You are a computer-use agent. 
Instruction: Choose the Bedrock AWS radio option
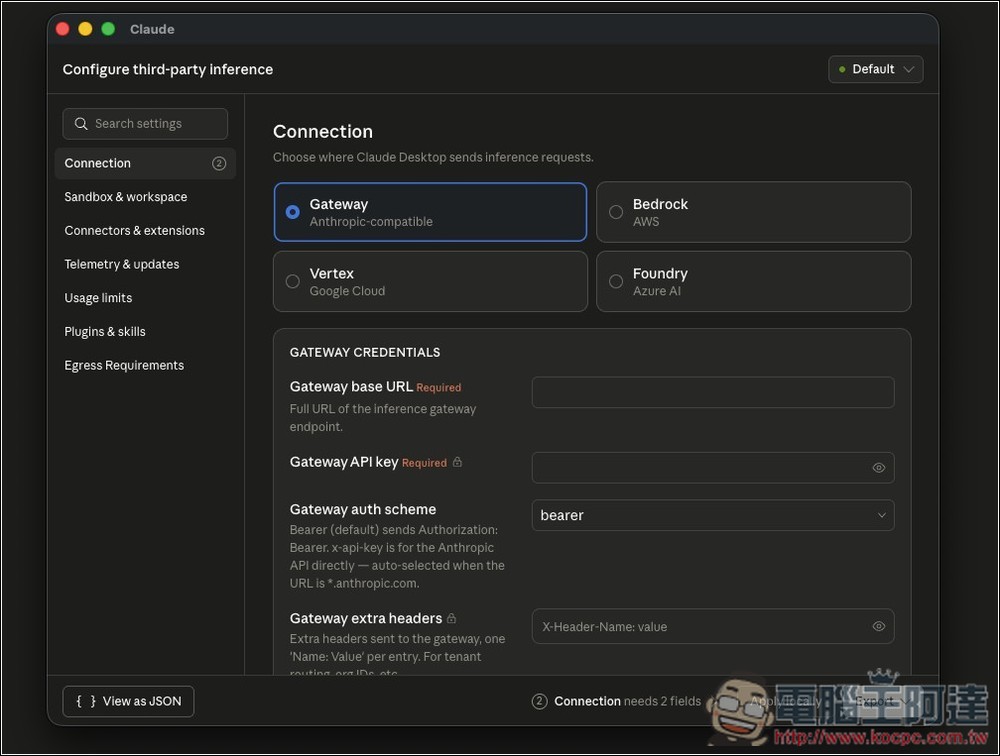point(616,212)
